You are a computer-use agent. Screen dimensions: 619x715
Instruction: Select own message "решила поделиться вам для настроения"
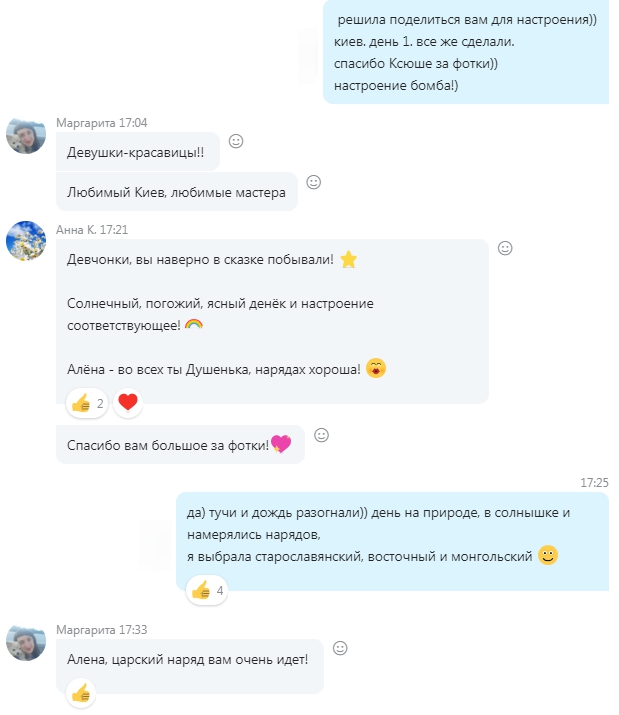tap(466, 52)
